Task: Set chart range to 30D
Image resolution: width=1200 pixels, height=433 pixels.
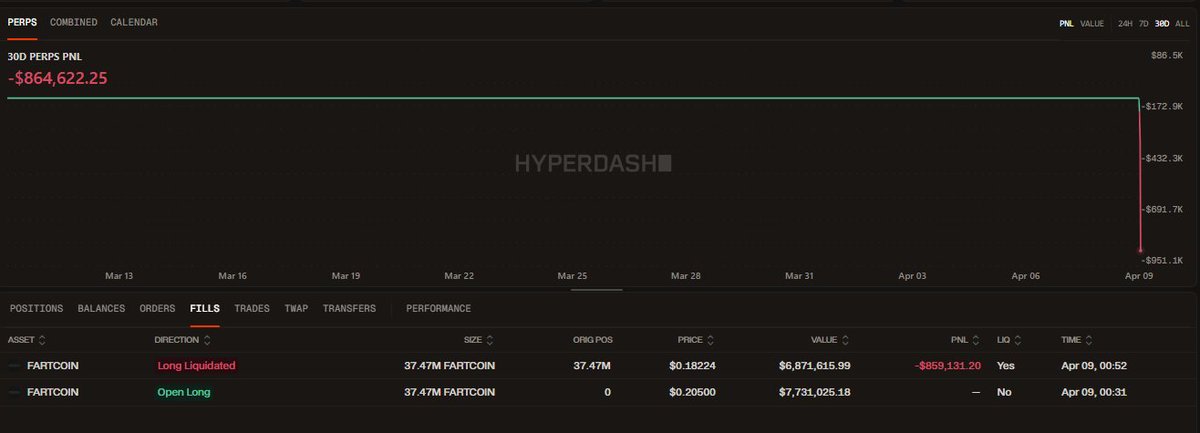Action: coord(1162,23)
